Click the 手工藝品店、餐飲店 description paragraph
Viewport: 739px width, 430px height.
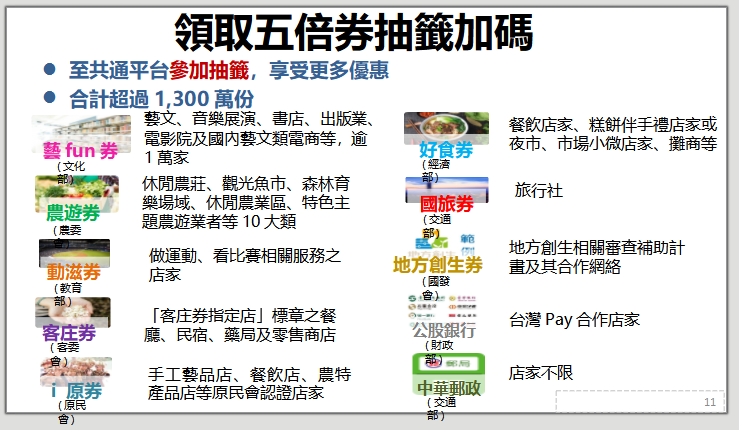pos(249,383)
